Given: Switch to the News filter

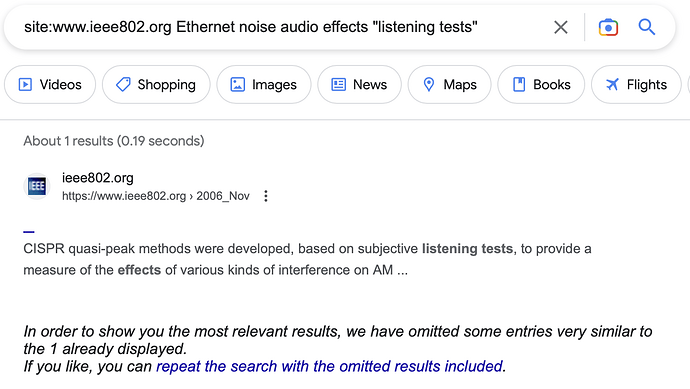Looking at the screenshot, I should pos(359,84).
